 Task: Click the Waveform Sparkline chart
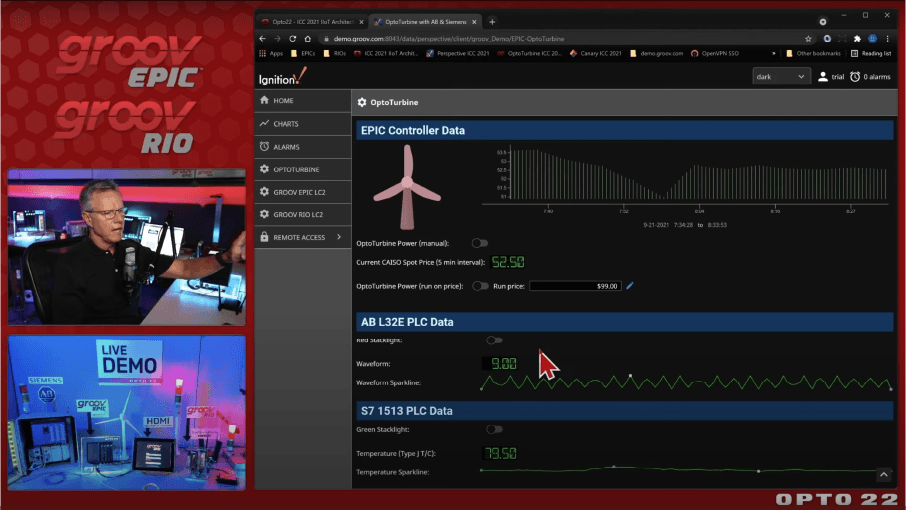coord(686,382)
